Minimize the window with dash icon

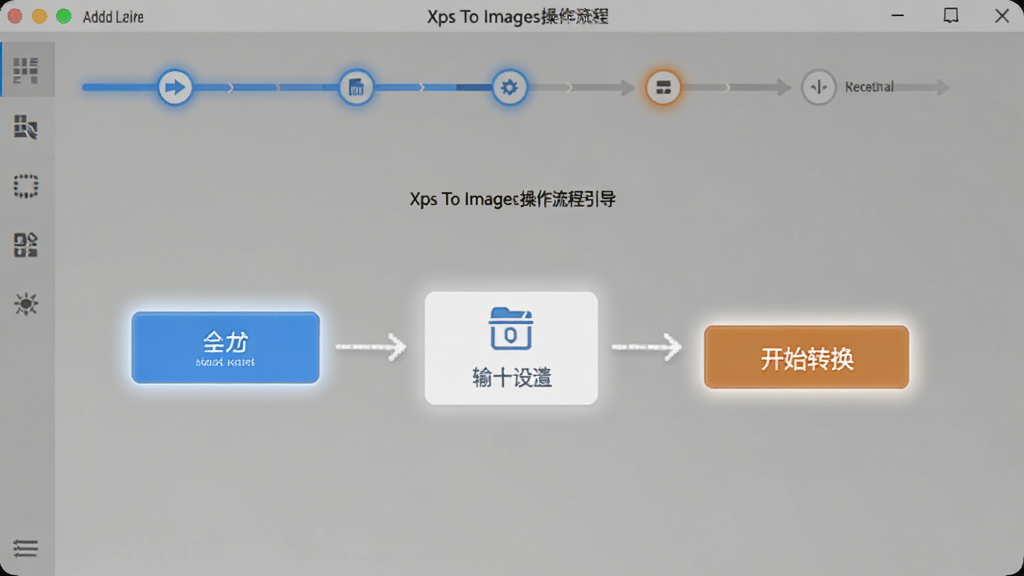click(x=898, y=16)
